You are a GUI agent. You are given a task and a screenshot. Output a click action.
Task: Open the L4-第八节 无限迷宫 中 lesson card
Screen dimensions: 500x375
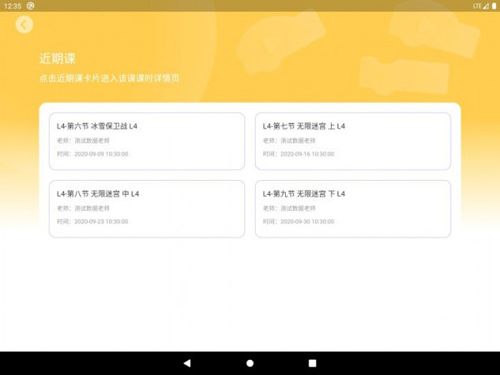[x=147, y=209]
